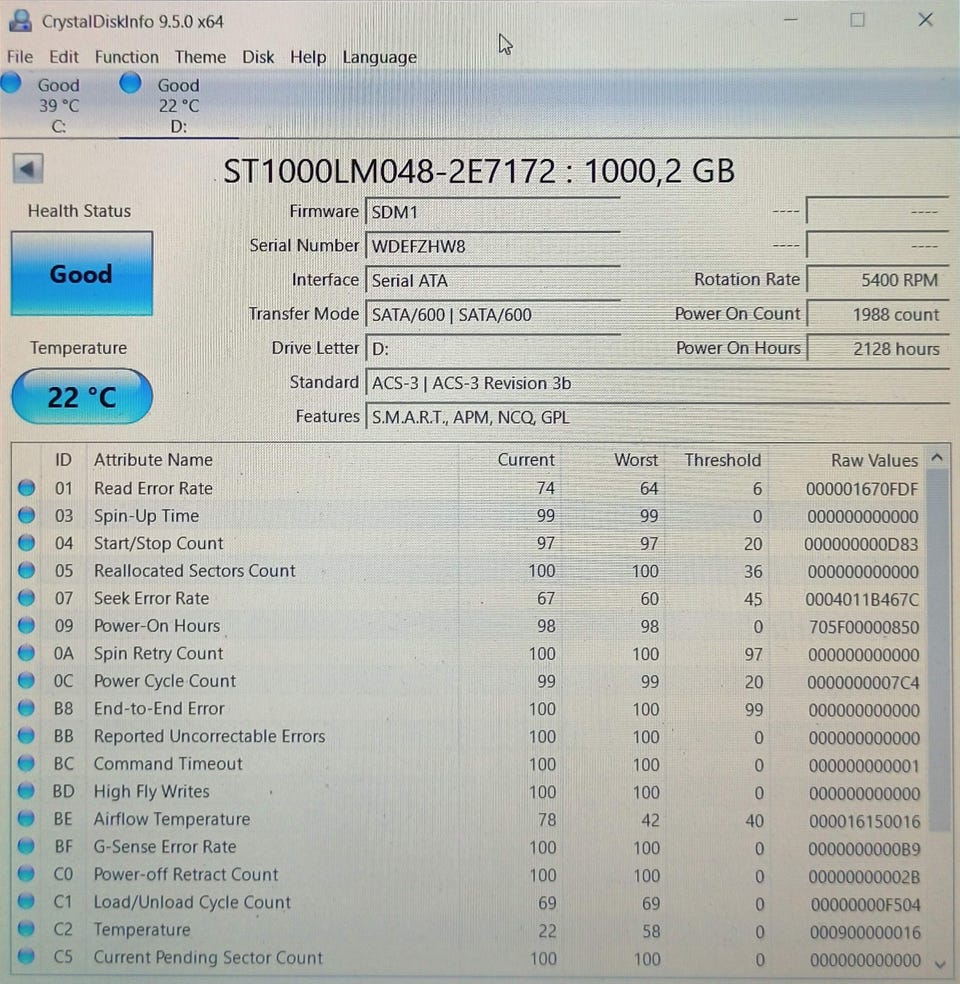The image size is (960, 984).
Task: Select the D: drive tab
Action: [178, 105]
